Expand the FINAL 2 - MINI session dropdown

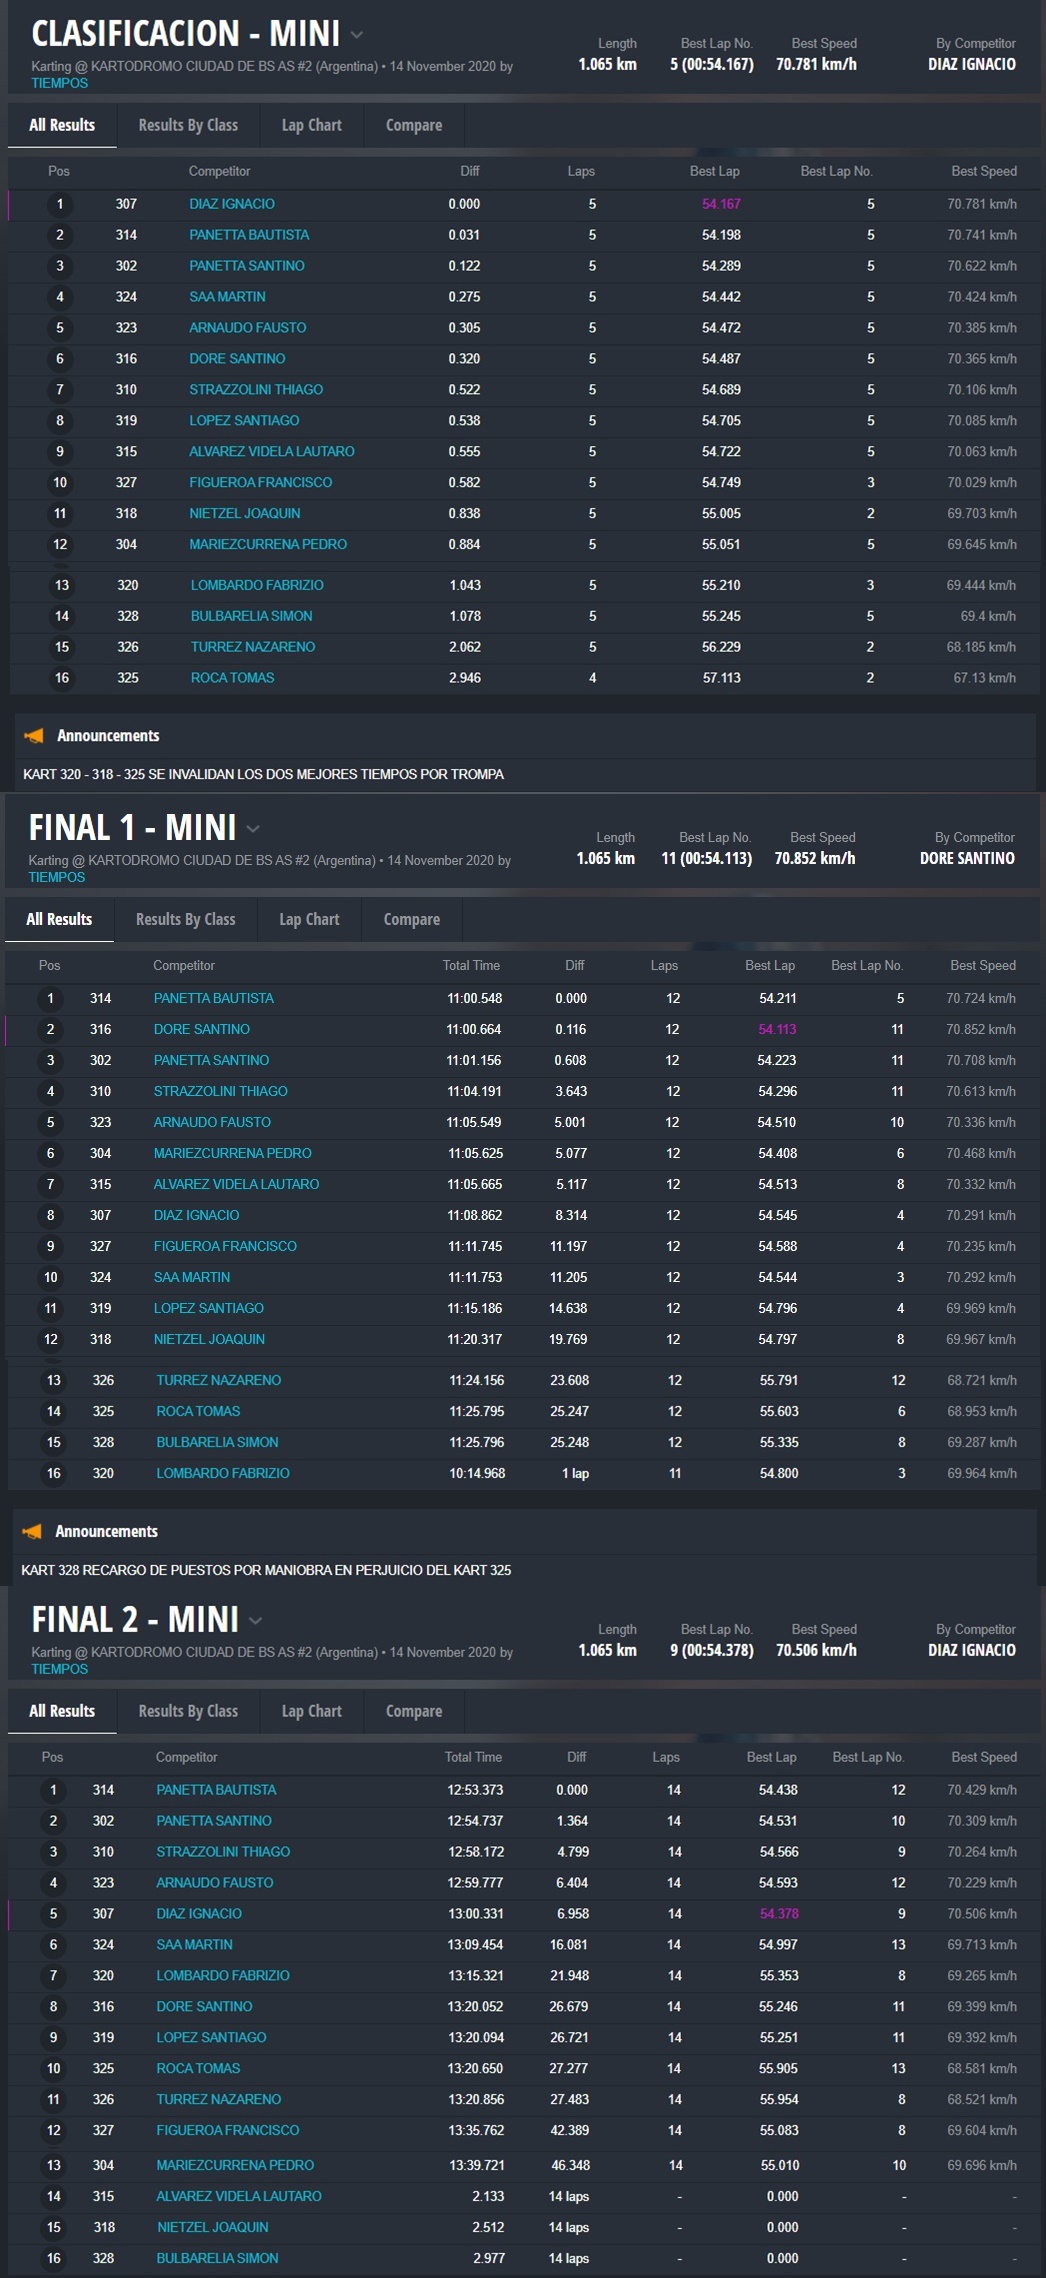click(x=256, y=1620)
